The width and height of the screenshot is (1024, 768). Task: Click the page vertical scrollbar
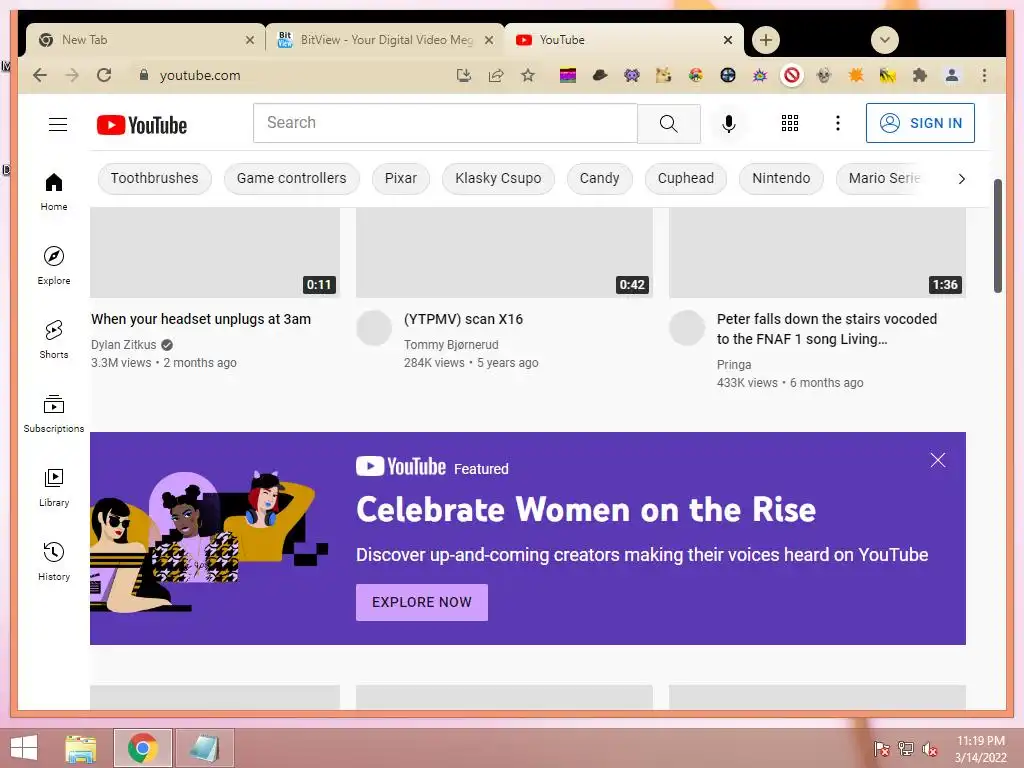(x=997, y=236)
